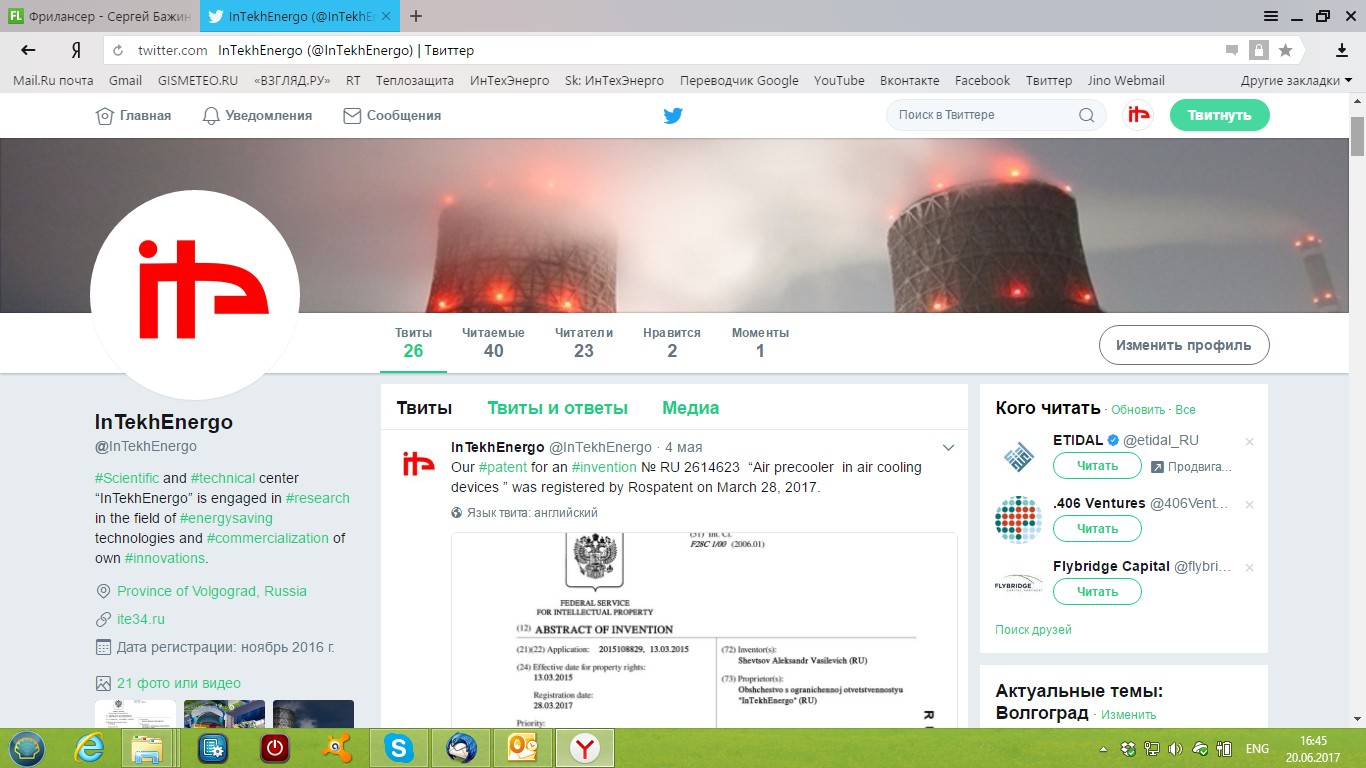Screen dimensions: 1366x768
Task: Click the padlock security icon in address bar
Action: coord(1258,50)
